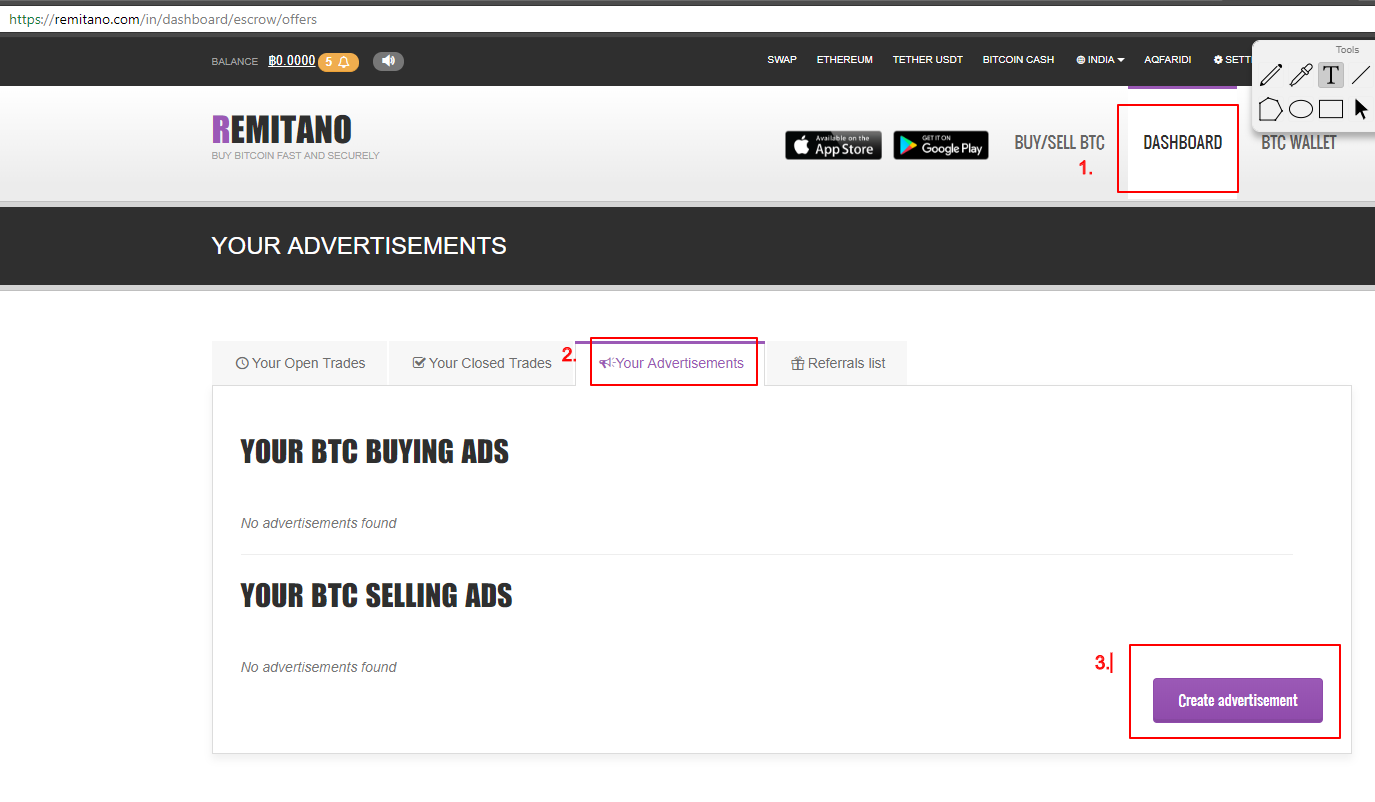Select the Rectangle shape tool
This screenshot has width=1375, height=802.
(1331, 109)
